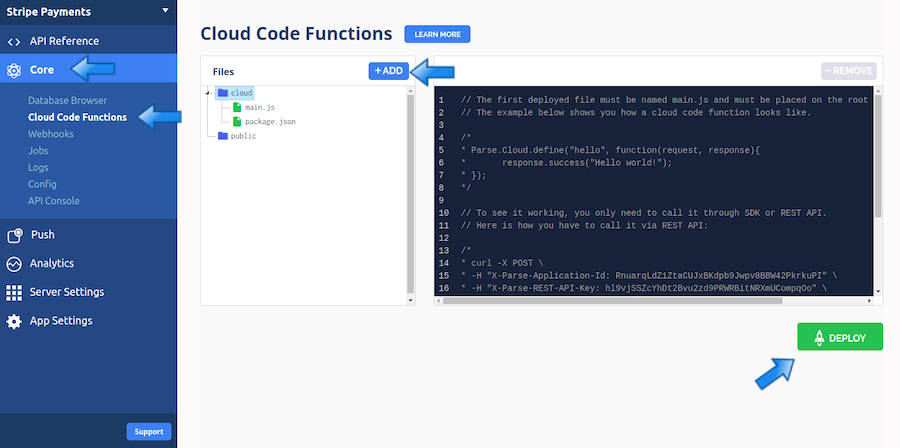Viewport: 900px width, 448px height.
Task: Click the Analytics chart icon
Action: (14, 264)
